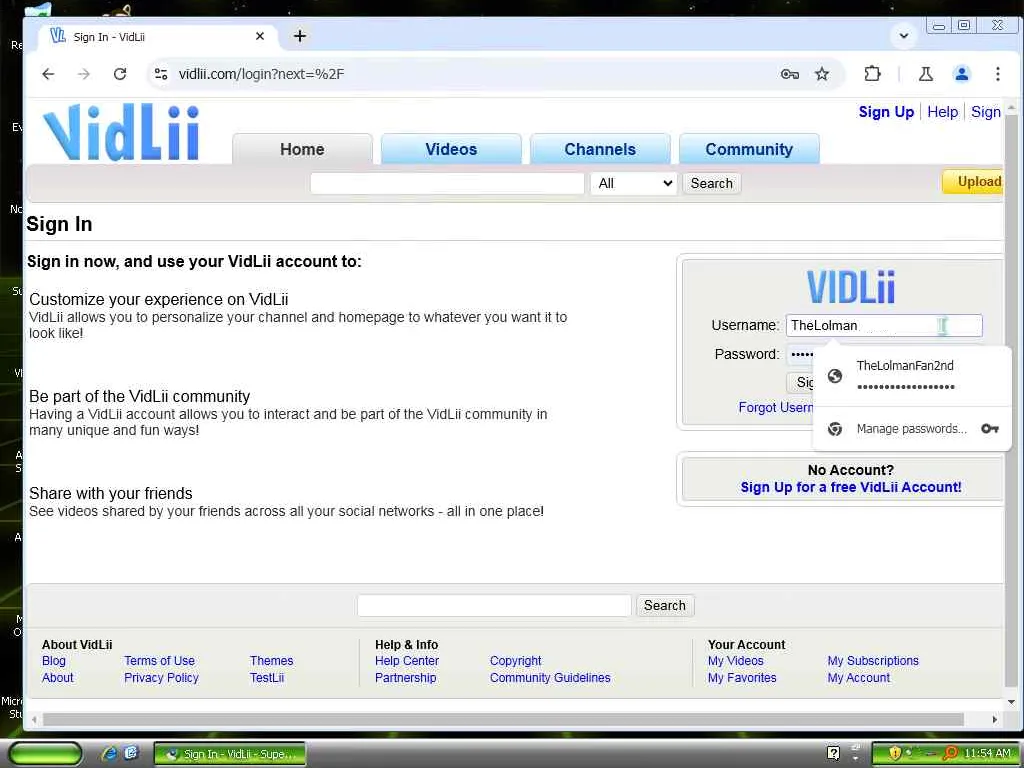Image resolution: width=1024 pixels, height=768 pixels.
Task: Bookmark this page with the star icon
Action: click(x=822, y=74)
